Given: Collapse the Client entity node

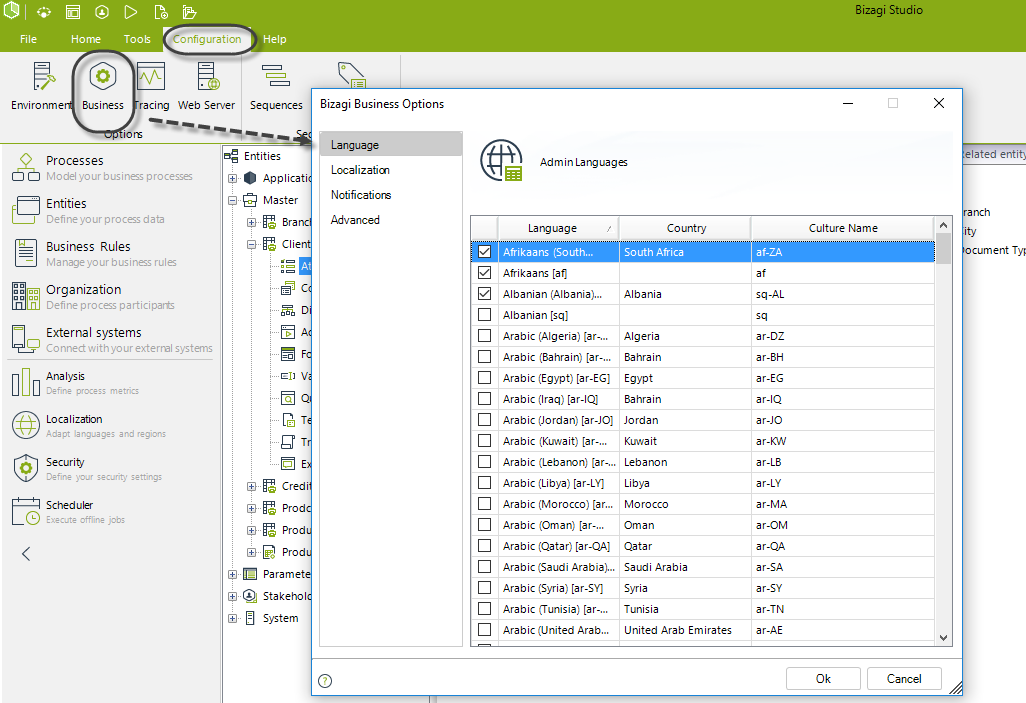Looking at the screenshot, I should point(251,244).
